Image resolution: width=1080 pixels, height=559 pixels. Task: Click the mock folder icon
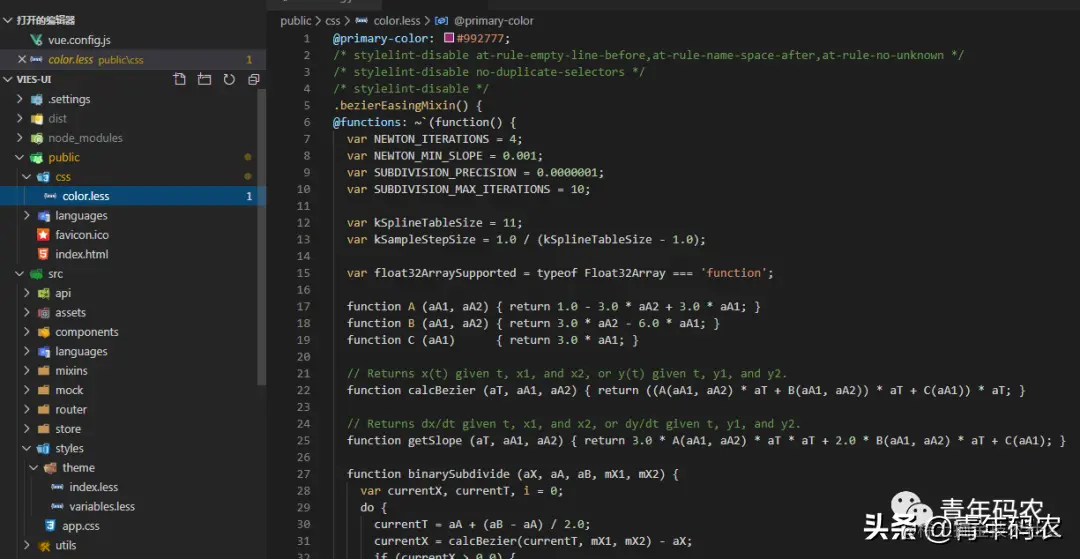click(x=43, y=390)
